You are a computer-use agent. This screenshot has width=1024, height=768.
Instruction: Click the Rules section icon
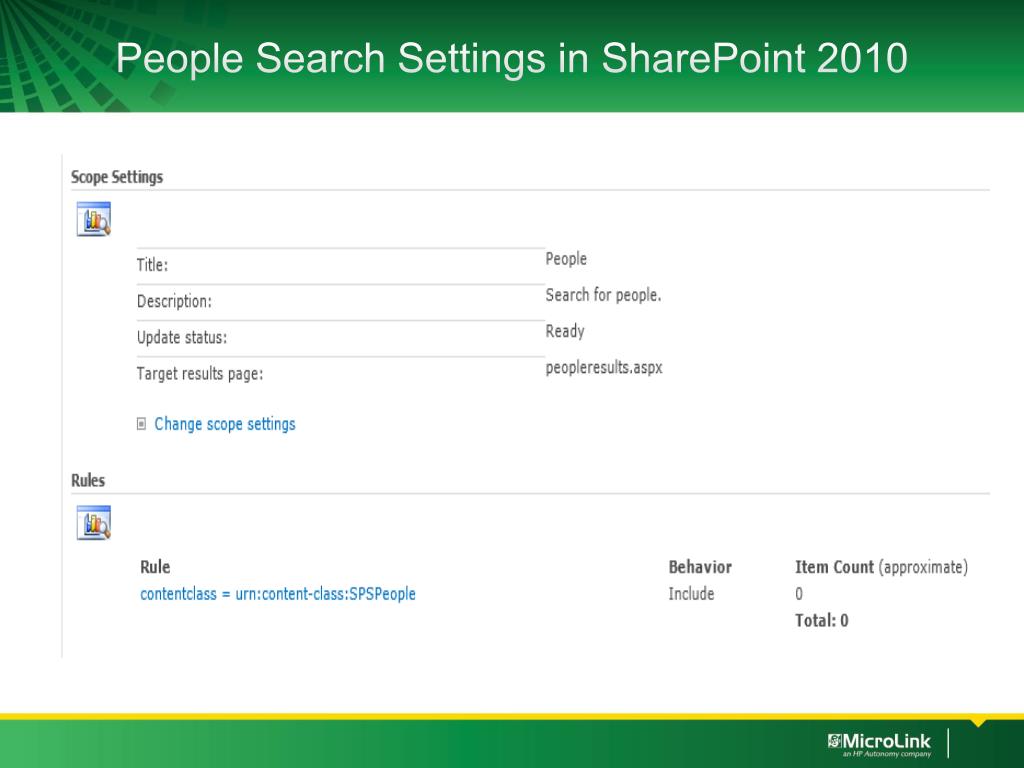[93, 522]
